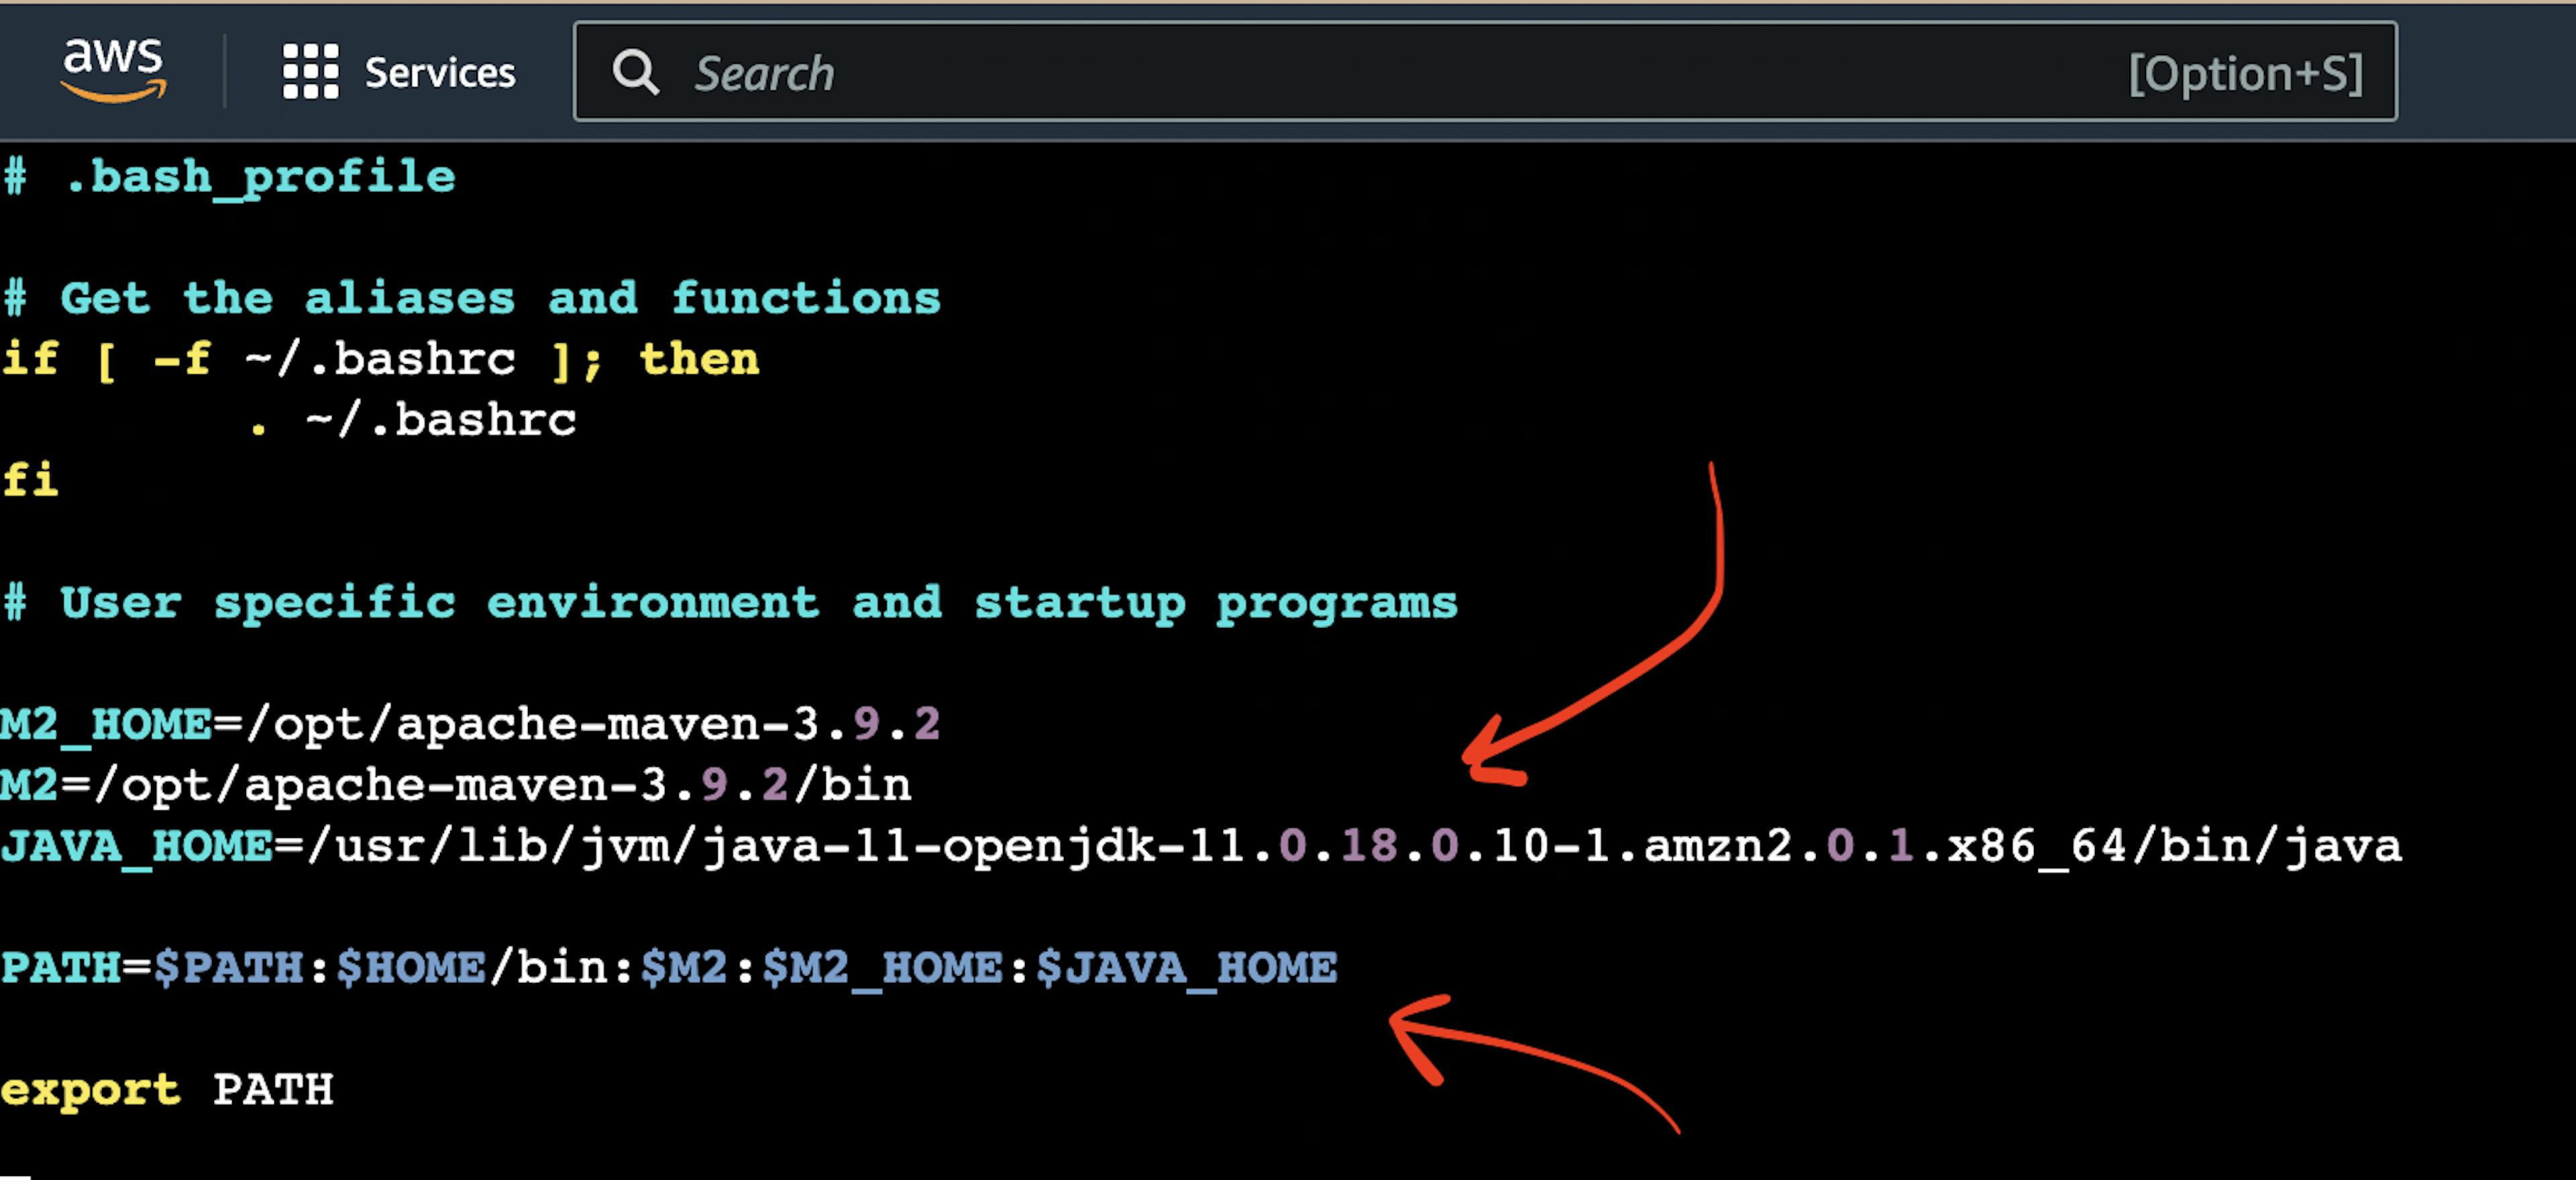Open the Services menu
This screenshot has width=2576, height=1180.
point(396,74)
